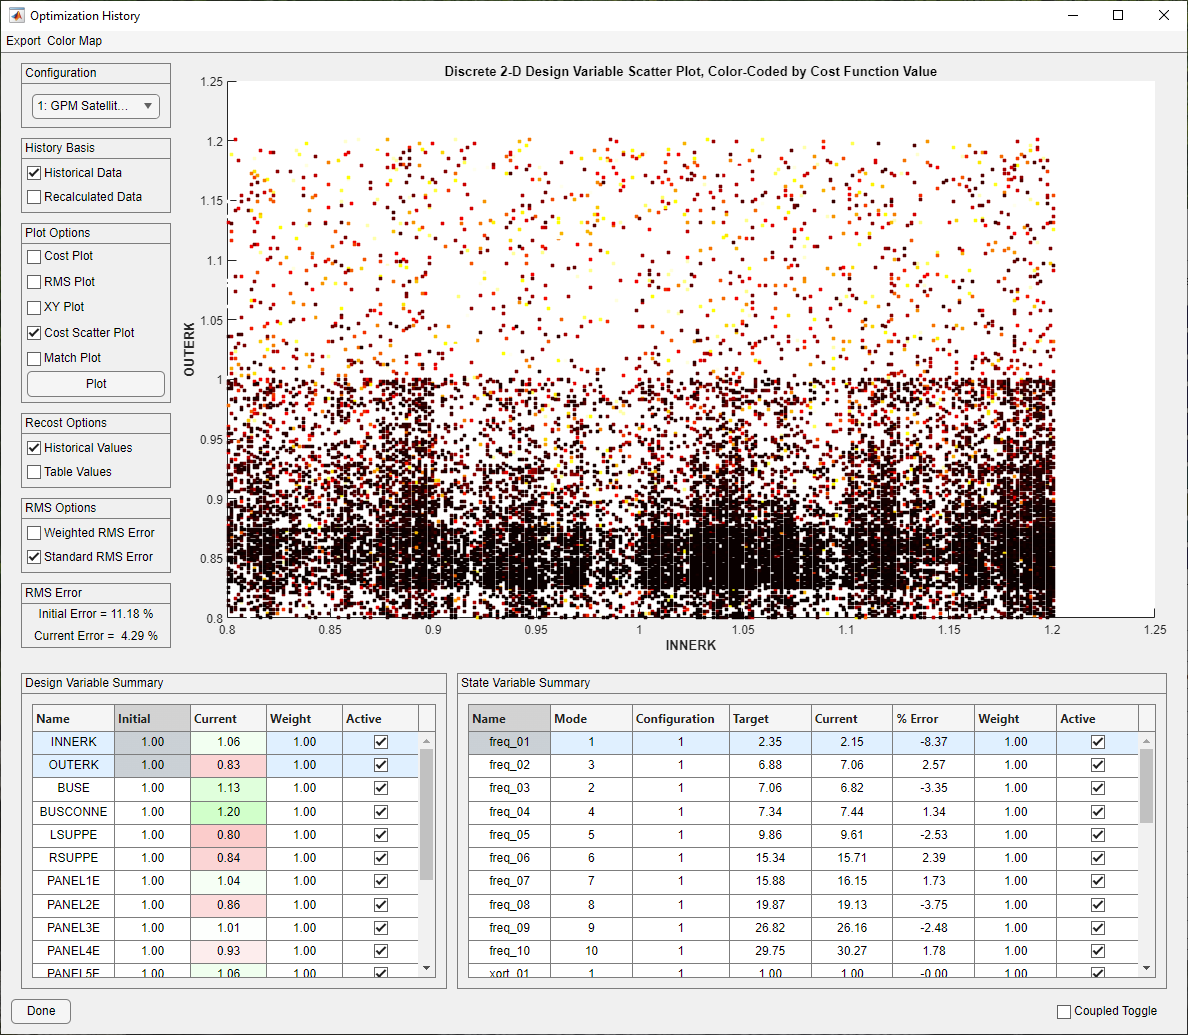Open the Color Map menu
Viewport: 1188px width, 1035px height.
point(74,41)
